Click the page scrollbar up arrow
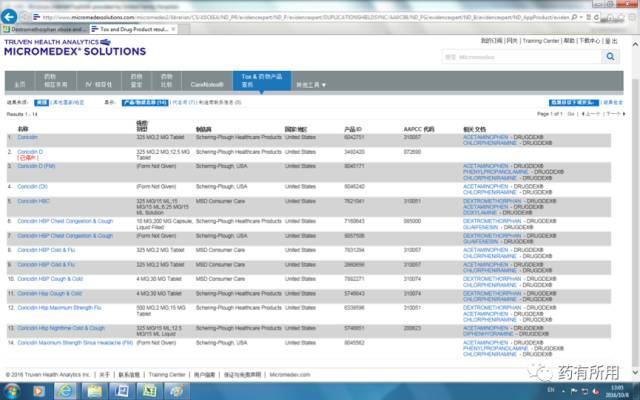Viewport: 640px width, 400px height. tap(635, 43)
